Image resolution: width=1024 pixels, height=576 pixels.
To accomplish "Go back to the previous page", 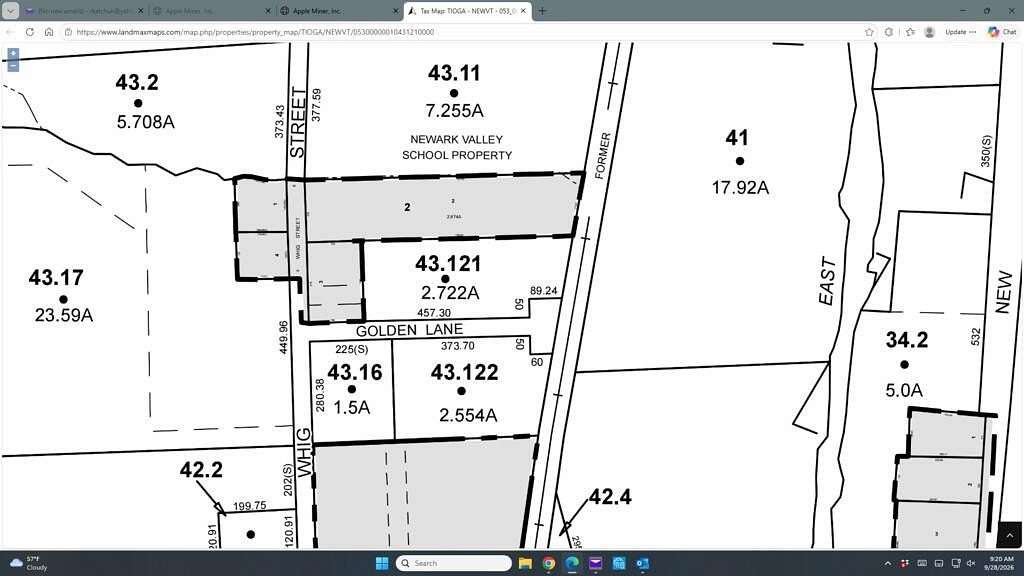I will [x=10, y=31].
